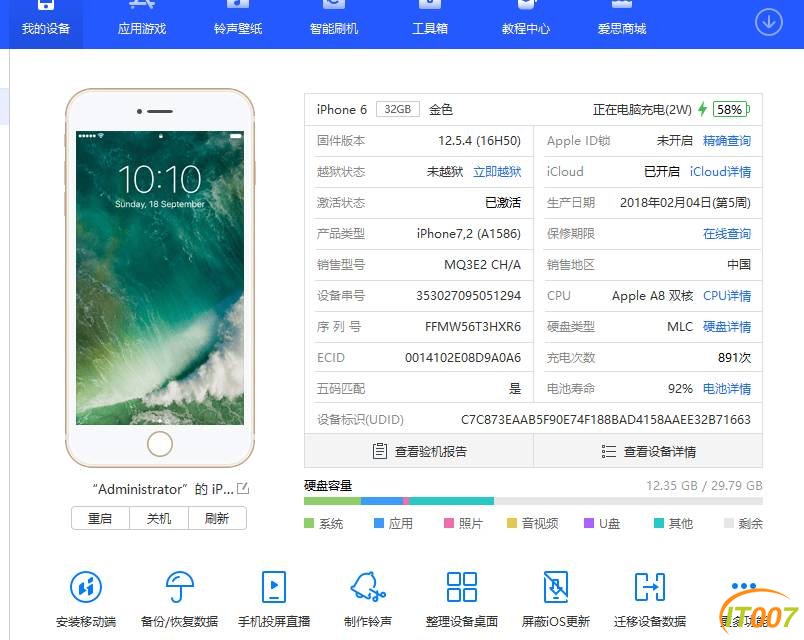Click the 891次 charge count
The image size is (804, 640).
734,357
